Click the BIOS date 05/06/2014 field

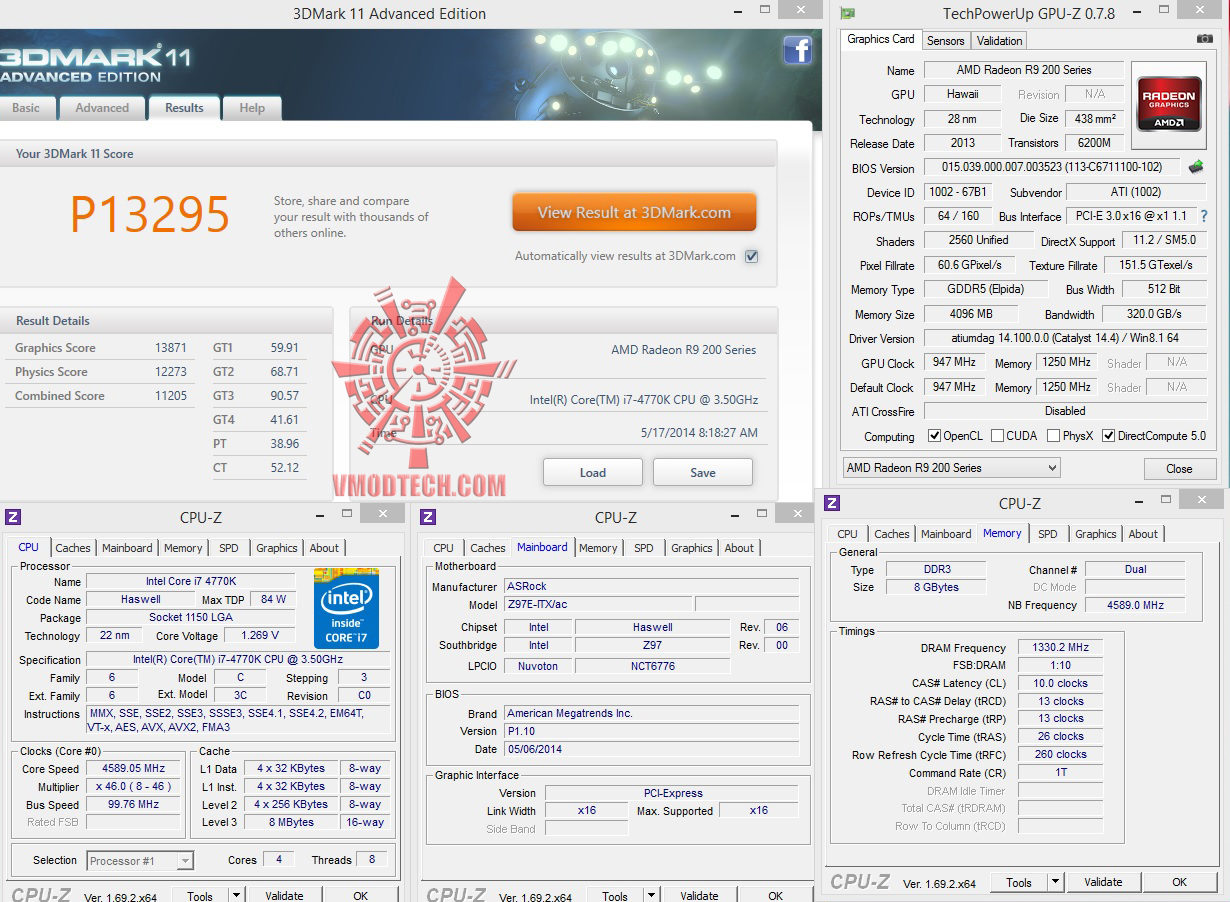pyautogui.click(x=651, y=749)
